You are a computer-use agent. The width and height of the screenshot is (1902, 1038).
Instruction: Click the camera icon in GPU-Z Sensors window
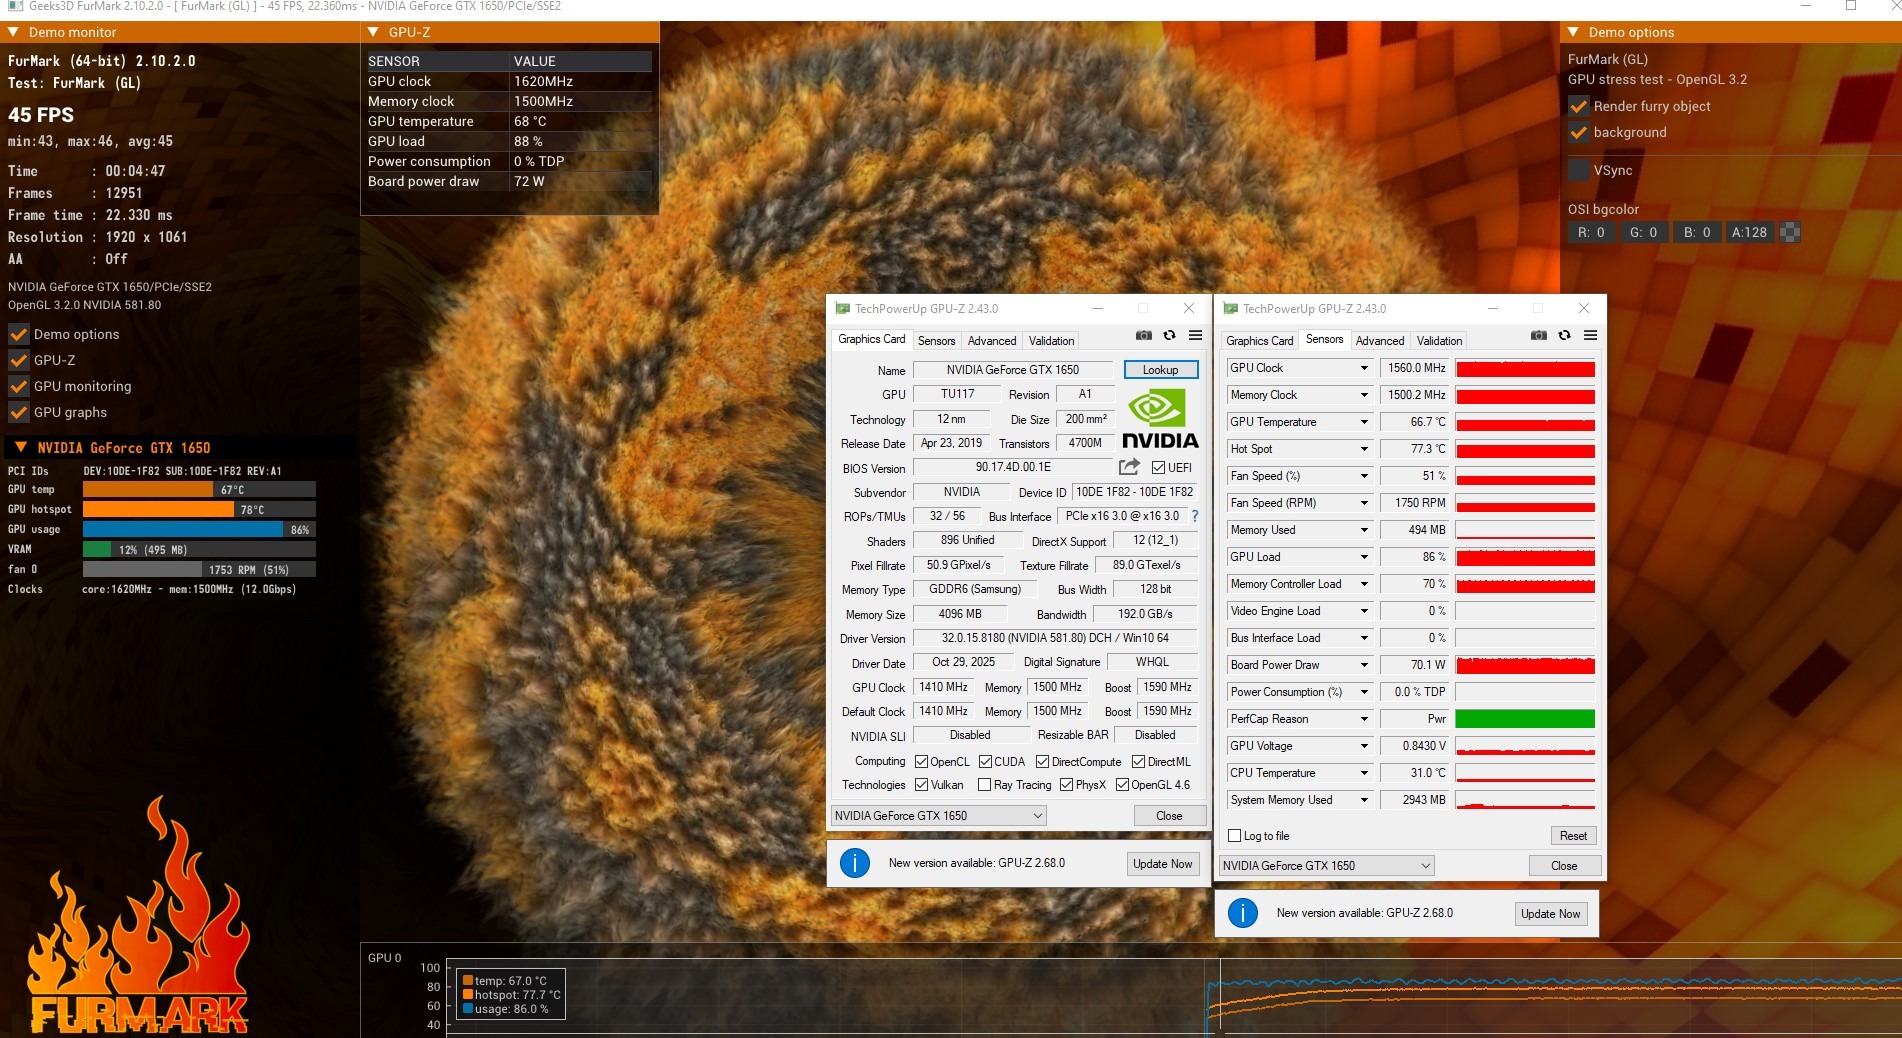pyautogui.click(x=1539, y=336)
